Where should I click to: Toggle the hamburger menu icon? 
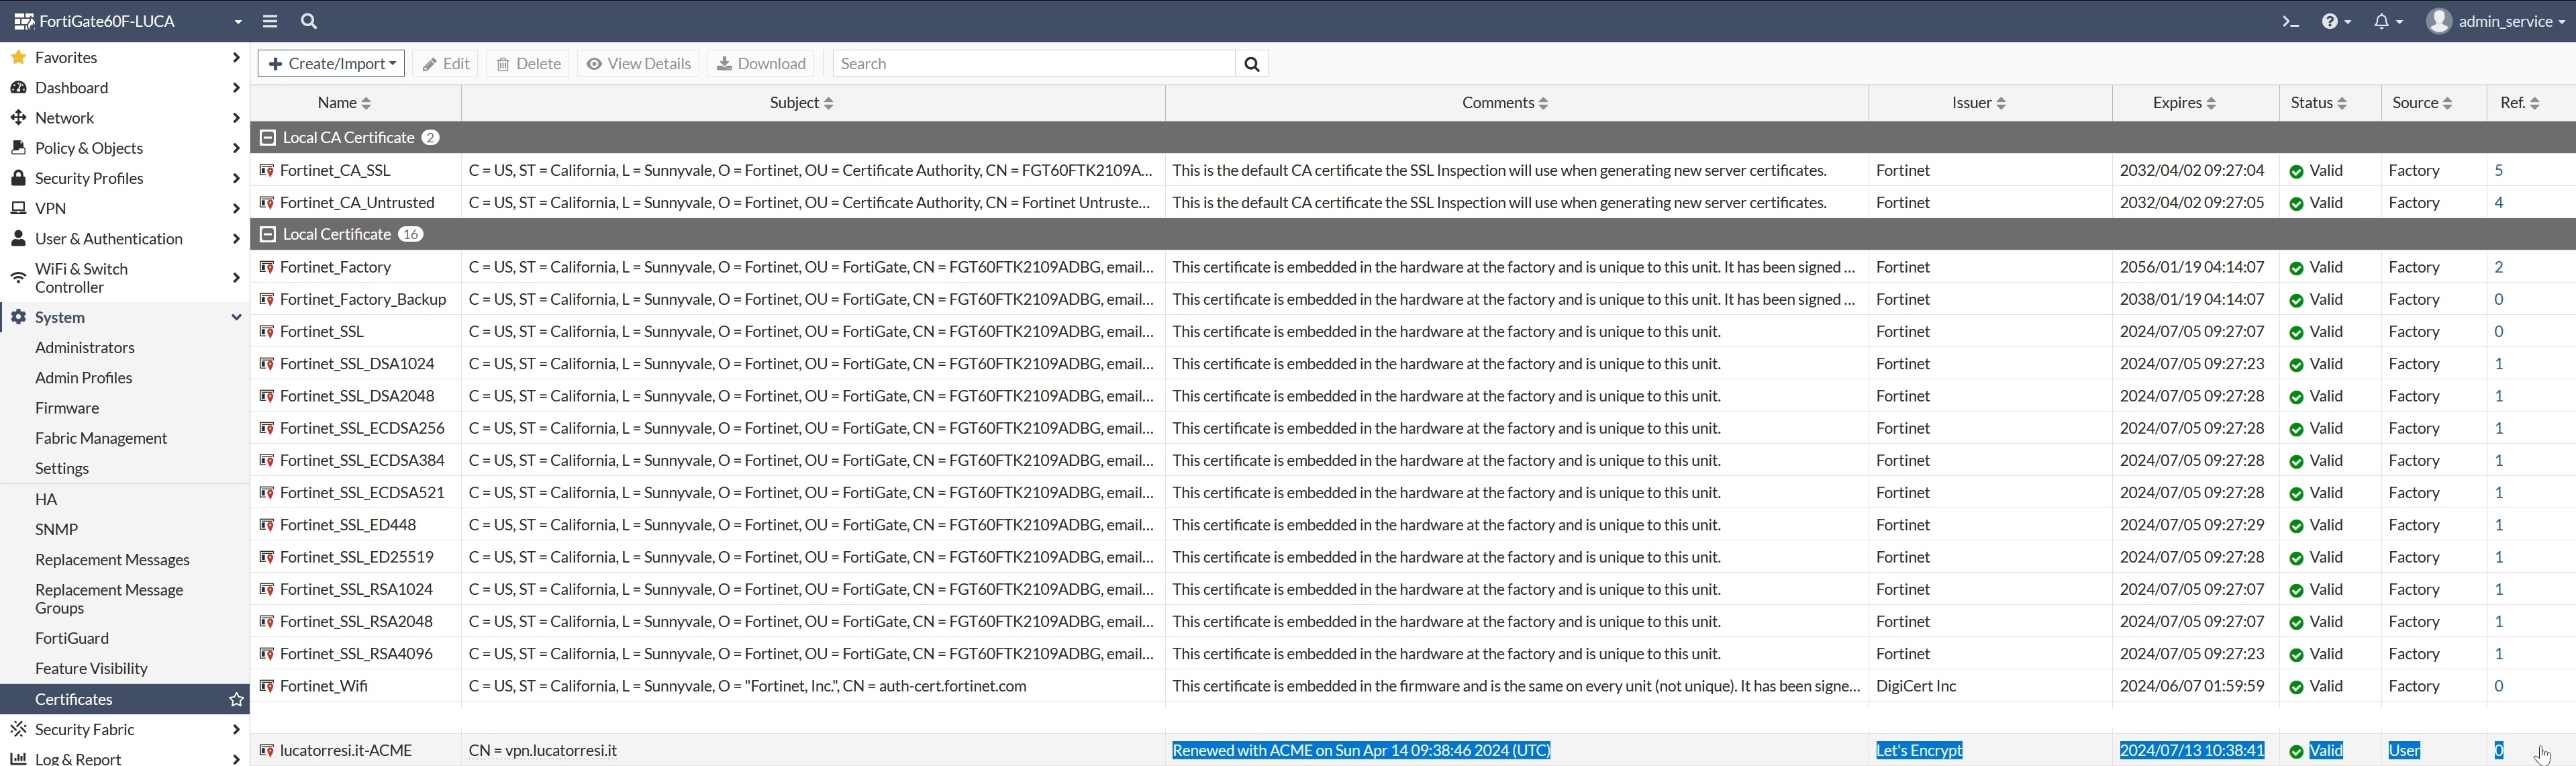point(270,21)
